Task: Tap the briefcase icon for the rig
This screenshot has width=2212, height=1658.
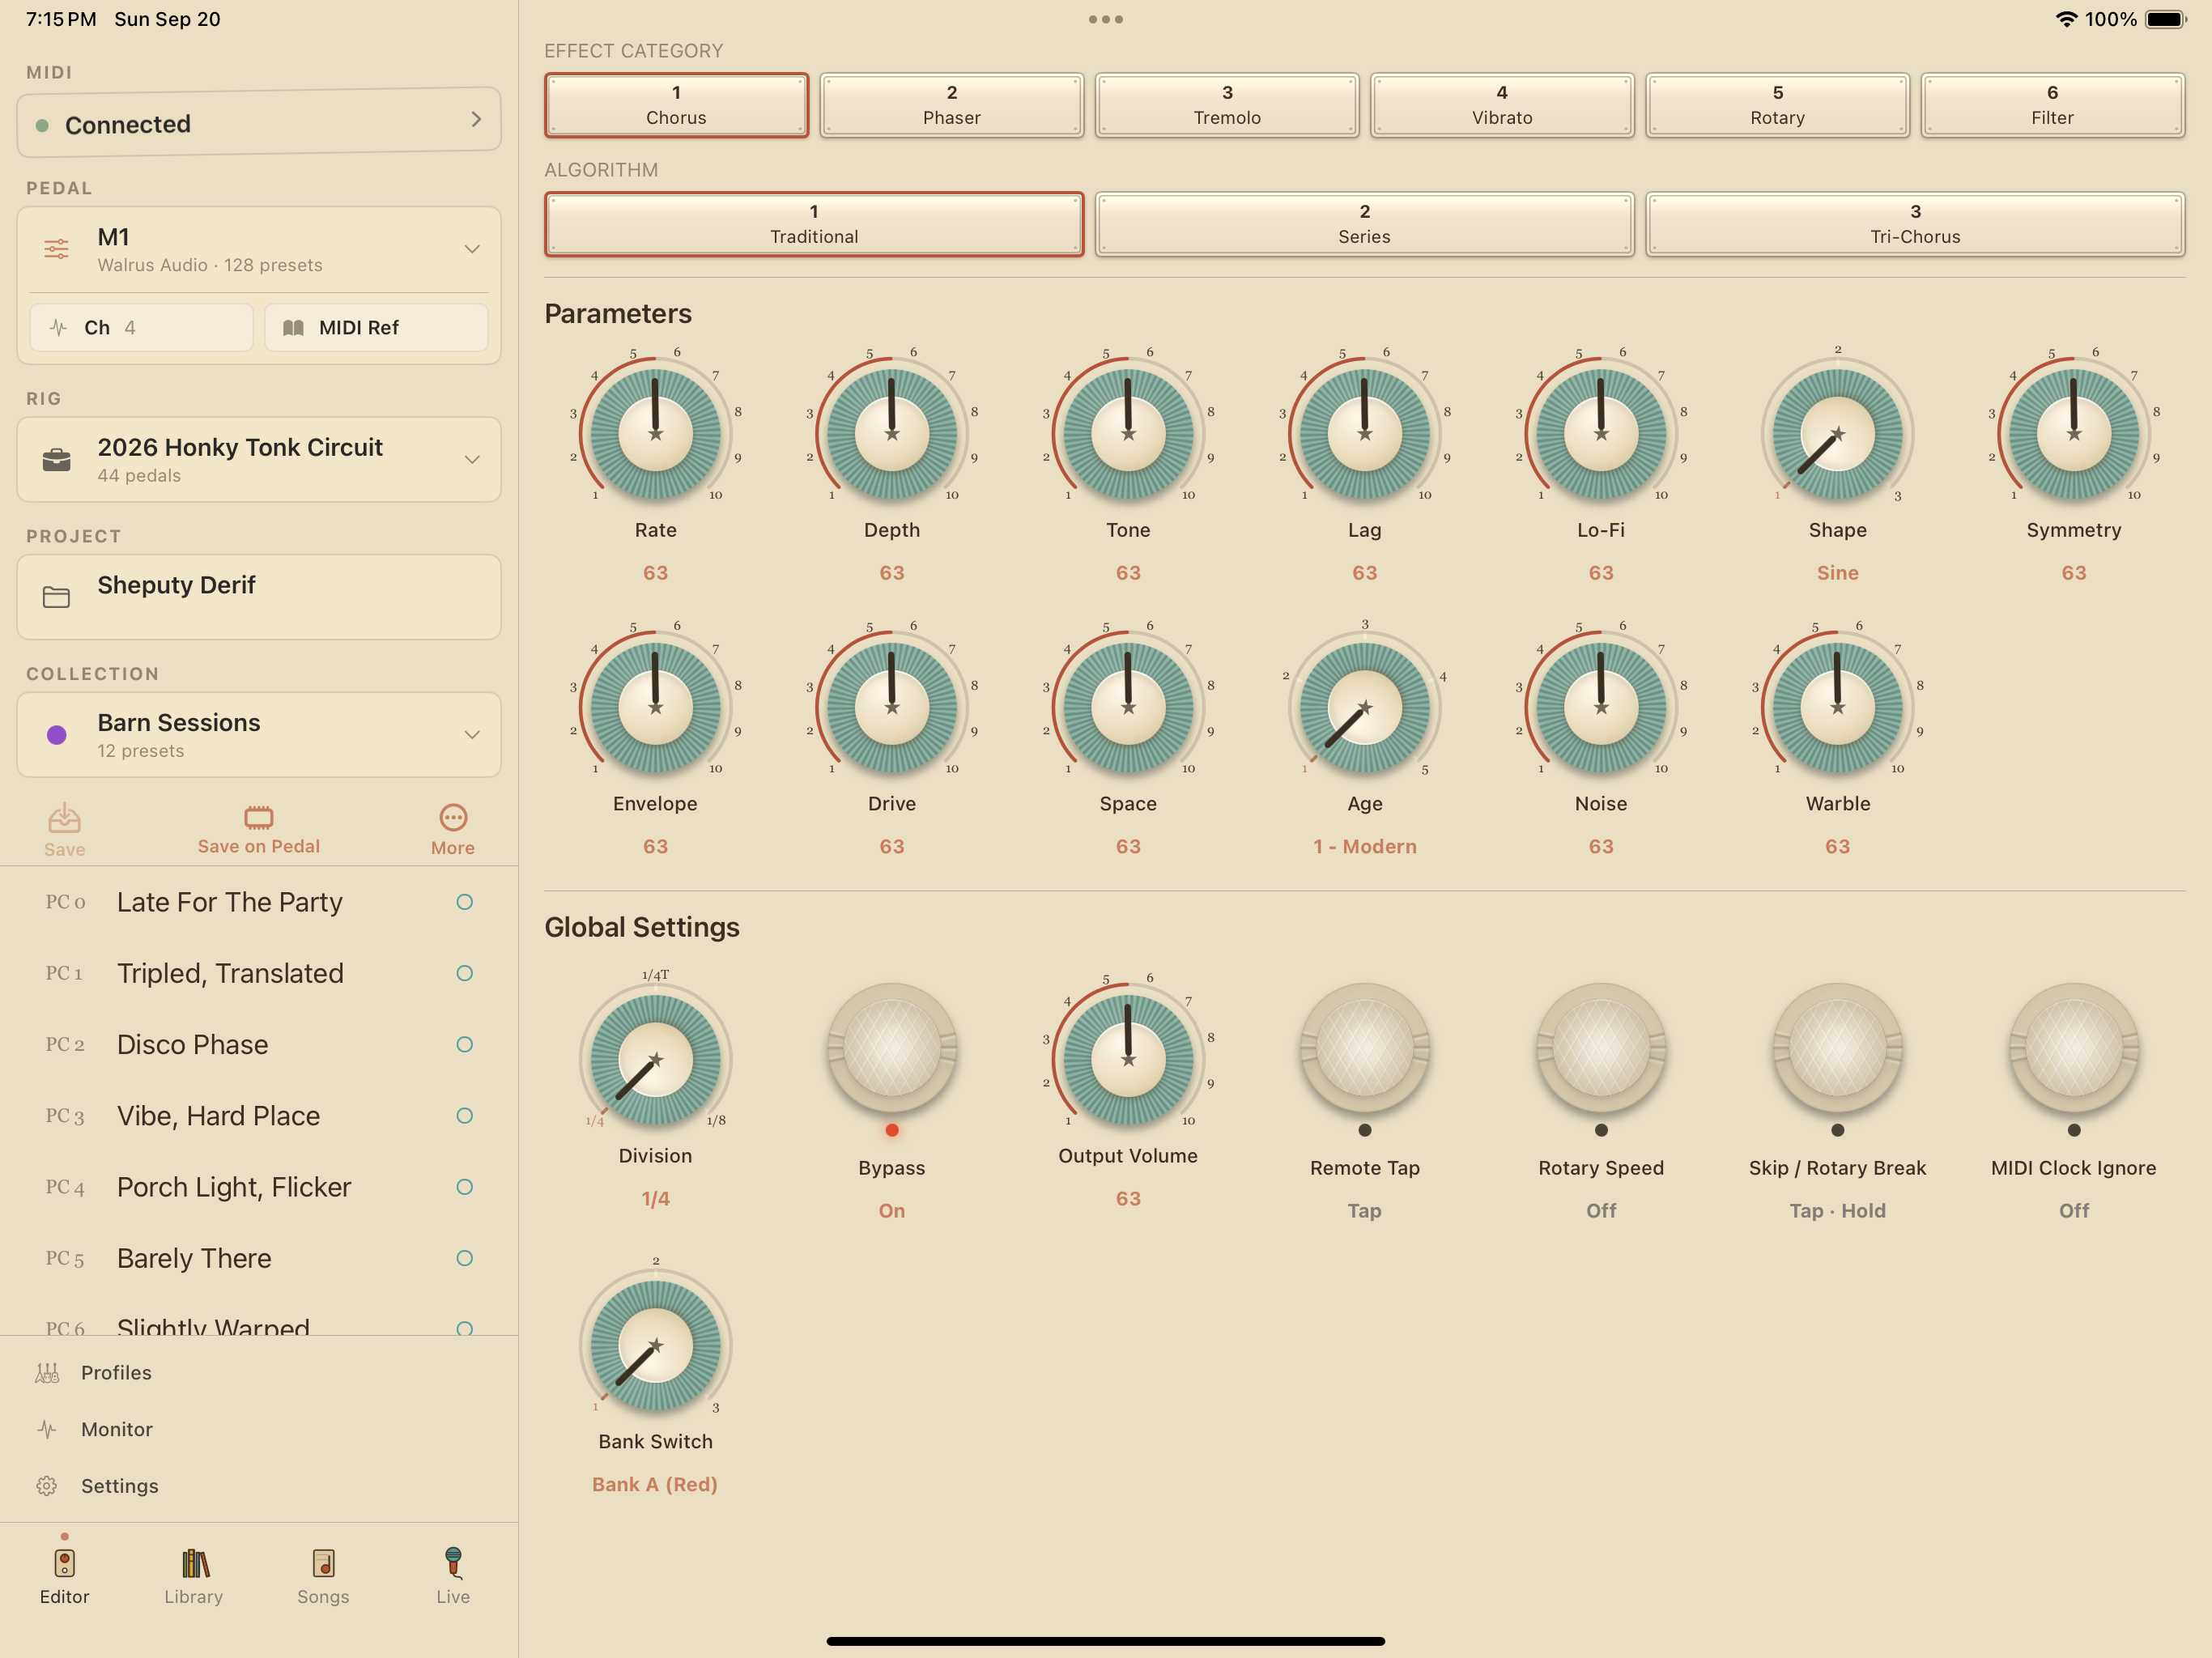Action: [x=57, y=460]
